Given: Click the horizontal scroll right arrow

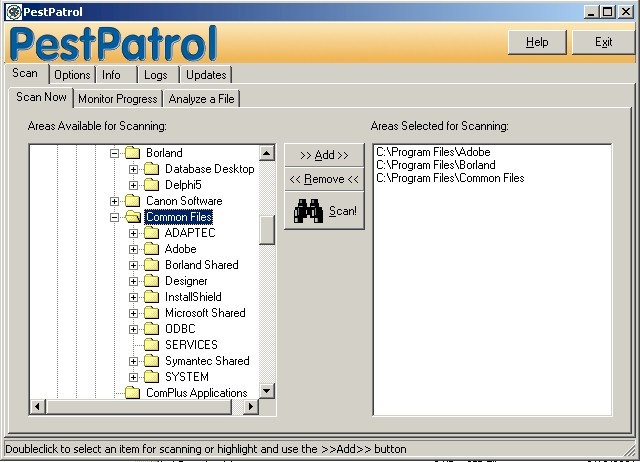Looking at the screenshot, I should click(251, 406).
